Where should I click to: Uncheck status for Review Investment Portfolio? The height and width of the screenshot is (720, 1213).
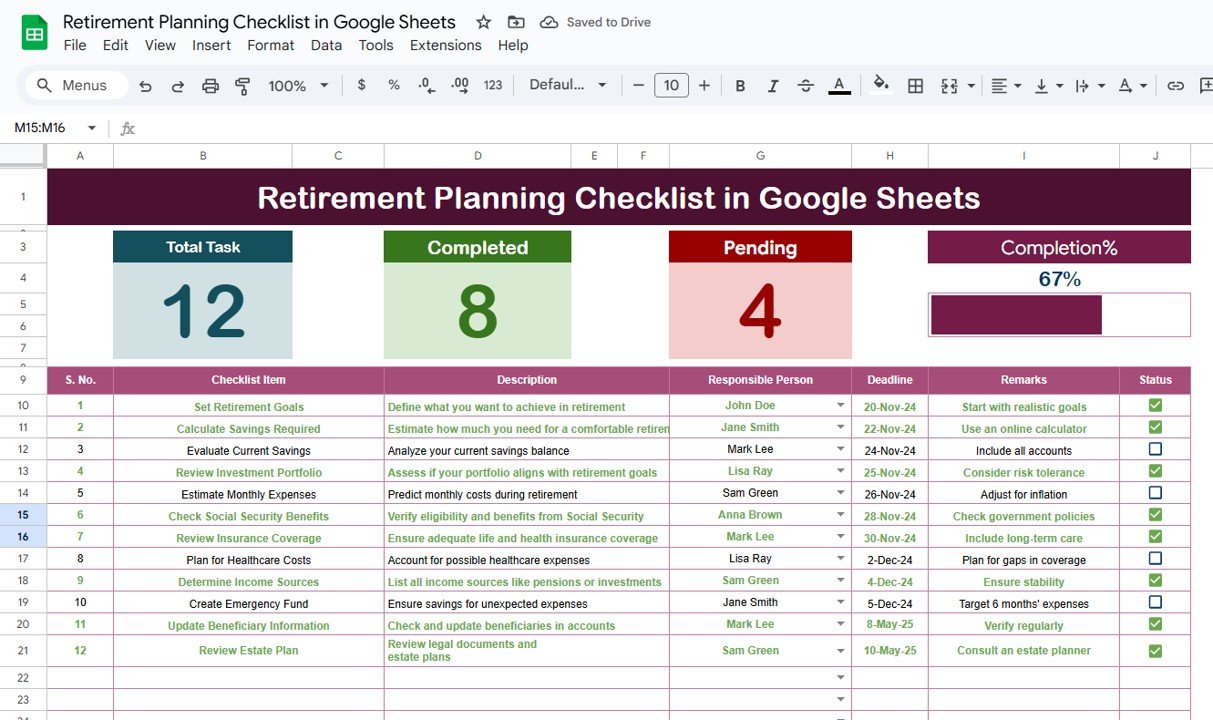[x=1155, y=472]
